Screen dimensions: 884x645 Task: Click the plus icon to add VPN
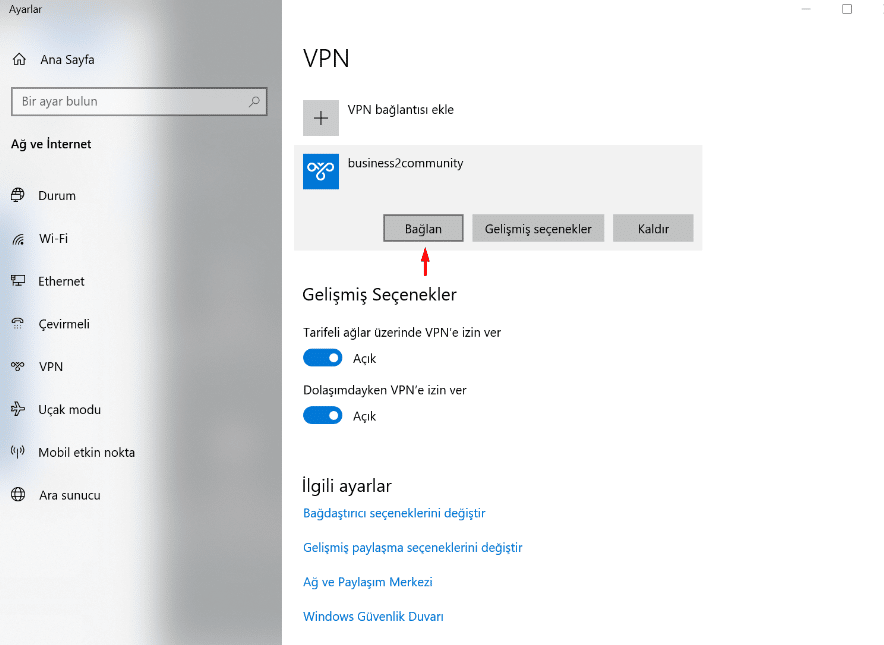coord(321,118)
